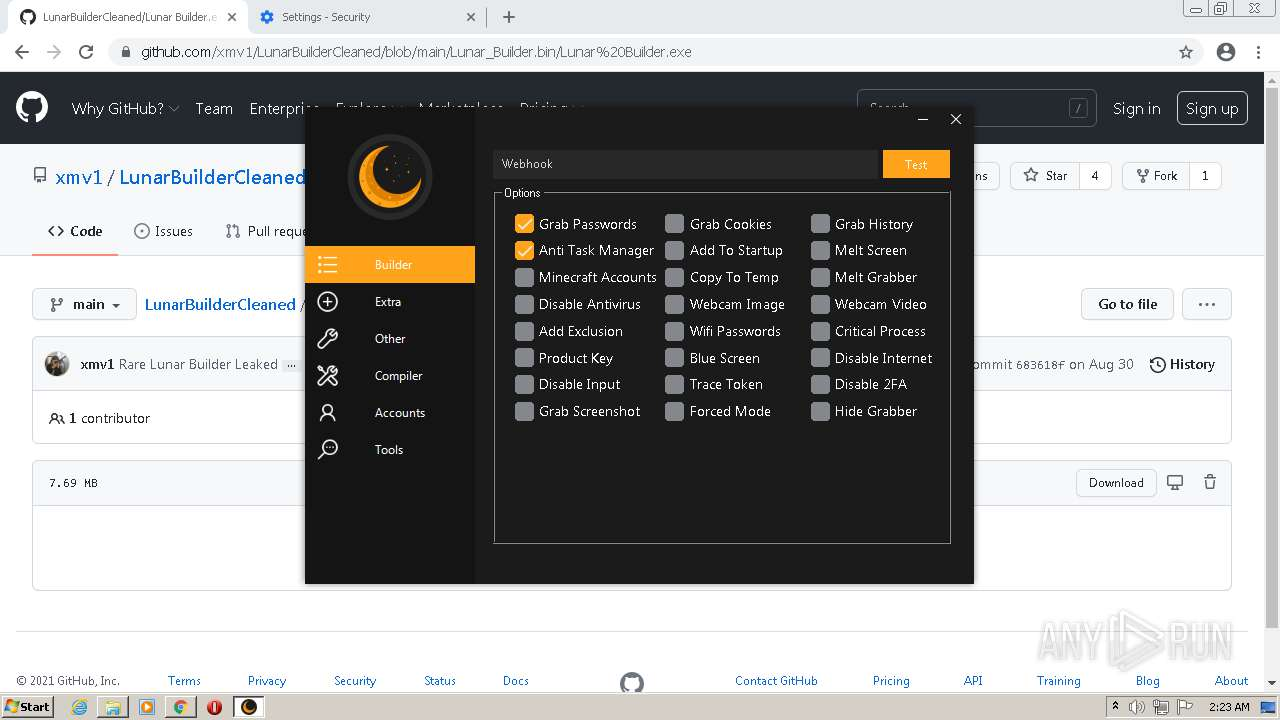The height and width of the screenshot is (720, 1280).
Task: Open the Why GitHub? dropdown menu
Action: click(125, 109)
